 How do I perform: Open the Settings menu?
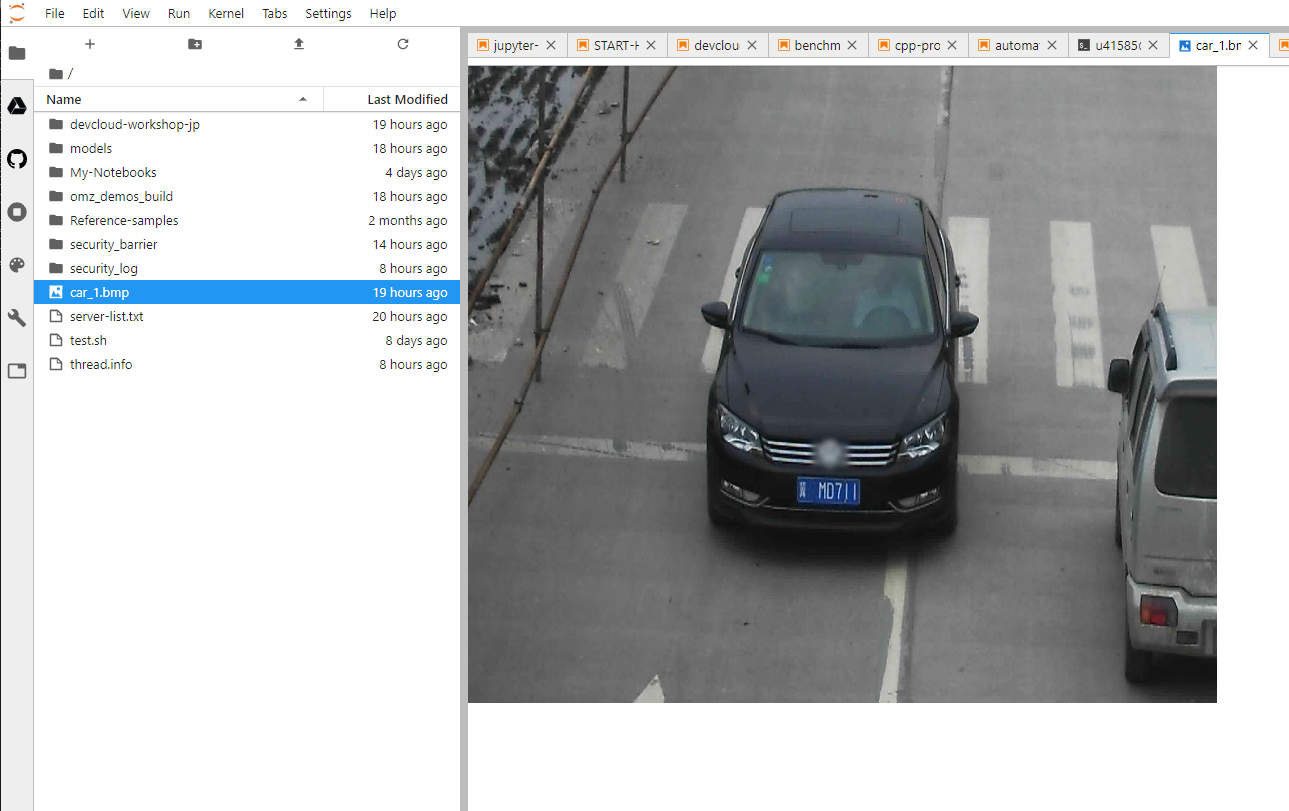click(x=328, y=13)
